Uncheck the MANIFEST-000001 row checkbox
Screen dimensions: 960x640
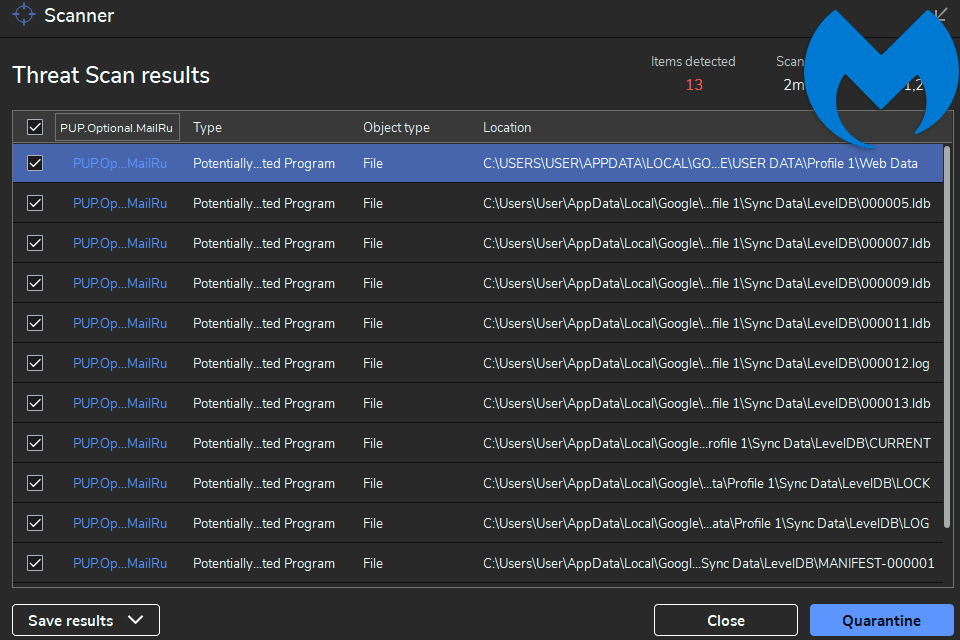tap(35, 563)
